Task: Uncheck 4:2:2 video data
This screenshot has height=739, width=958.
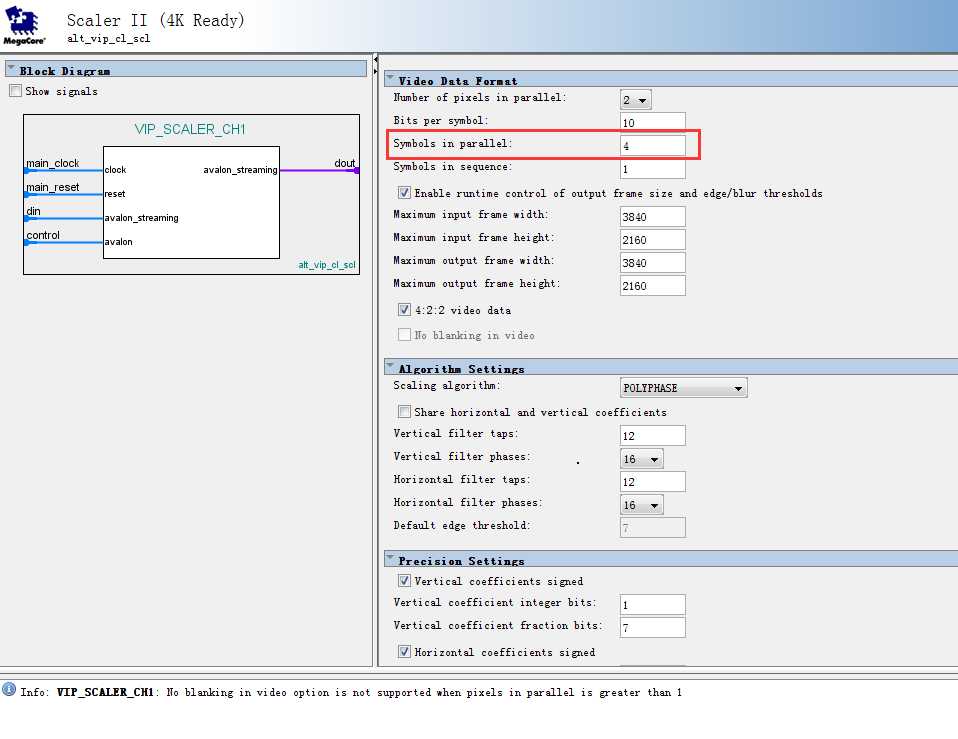Action: 404,310
